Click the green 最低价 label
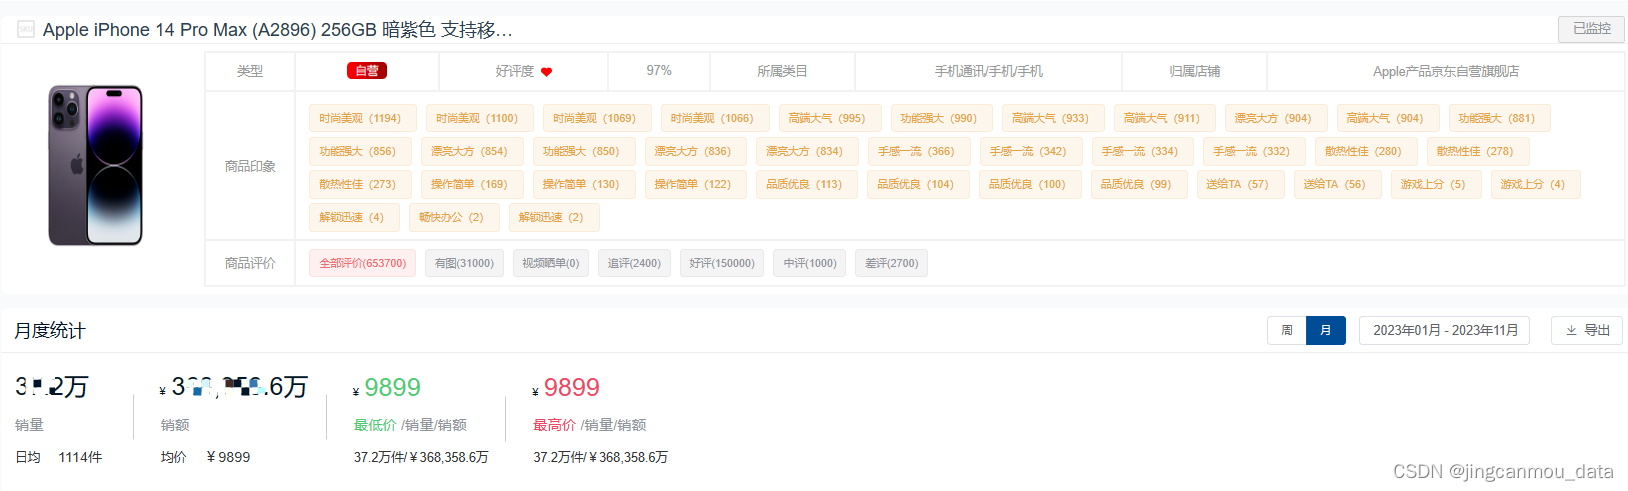1628x491 pixels. click(x=375, y=425)
